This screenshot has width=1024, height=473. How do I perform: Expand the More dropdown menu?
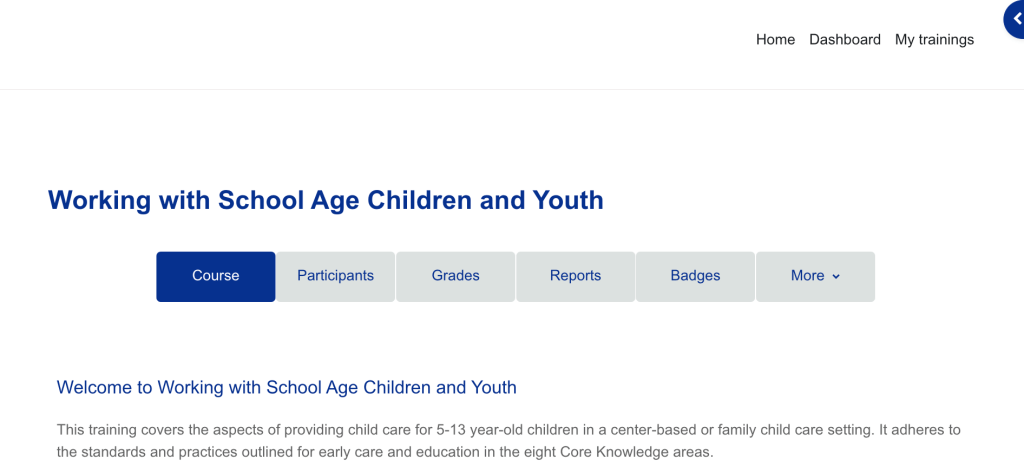pyautogui.click(x=815, y=276)
